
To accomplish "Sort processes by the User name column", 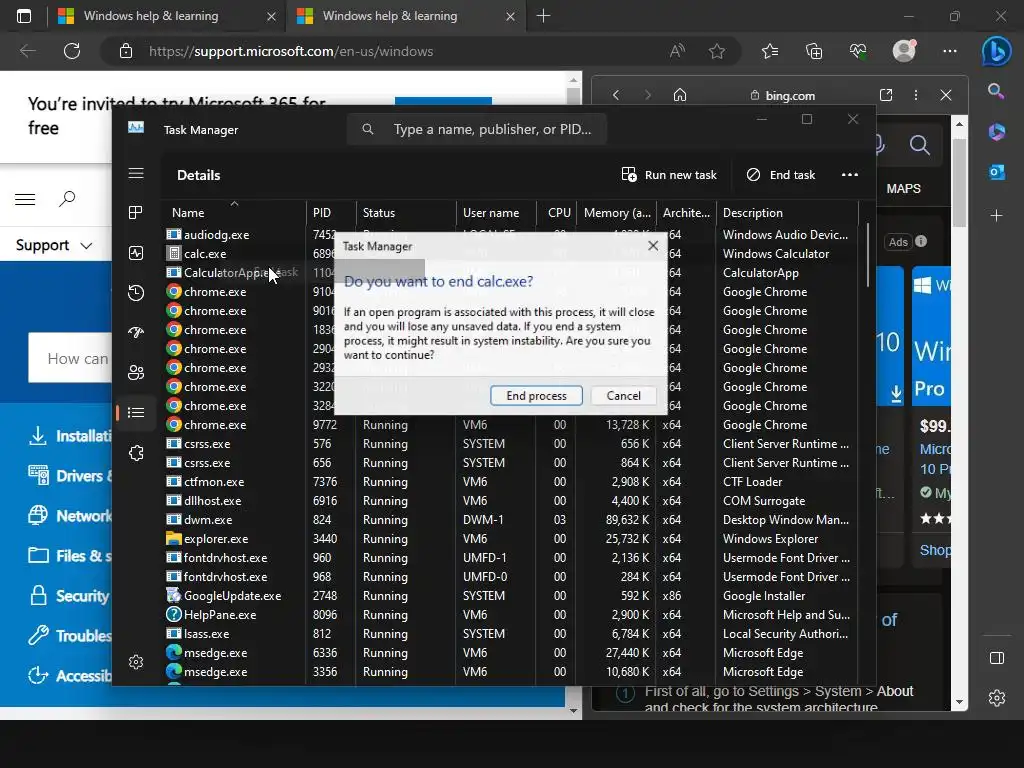I will (x=491, y=212).
